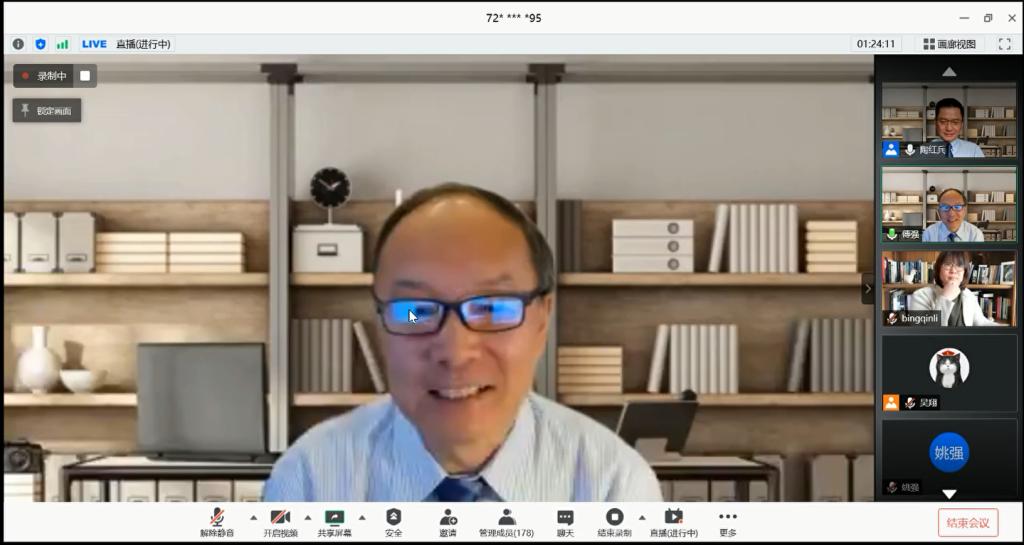Image resolution: width=1024 pixels, height=545 pixels.
Task: Unmute microphone with 解除静音
Action: (217, 522)
